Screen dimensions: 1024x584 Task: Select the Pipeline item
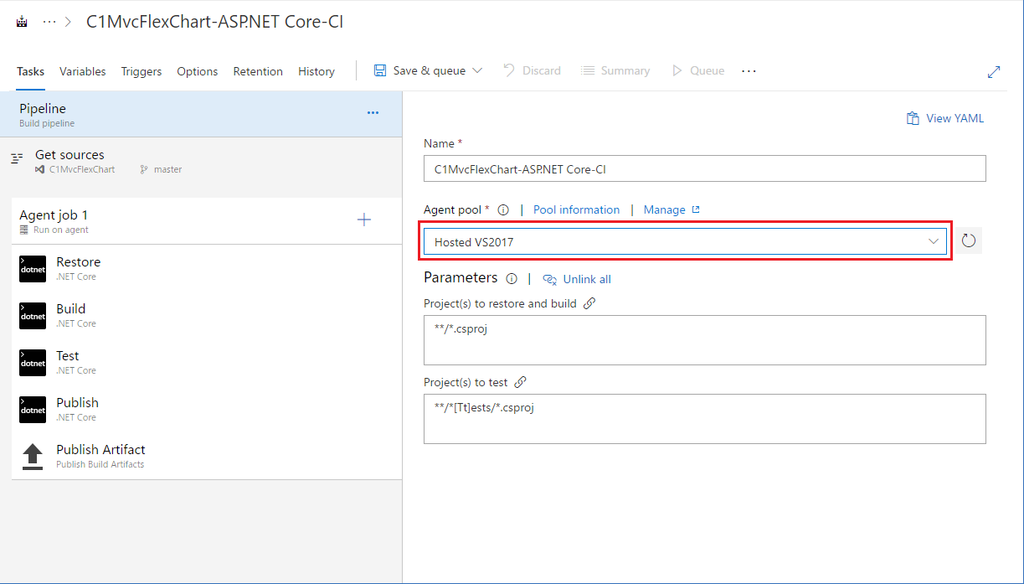(201, 114)
